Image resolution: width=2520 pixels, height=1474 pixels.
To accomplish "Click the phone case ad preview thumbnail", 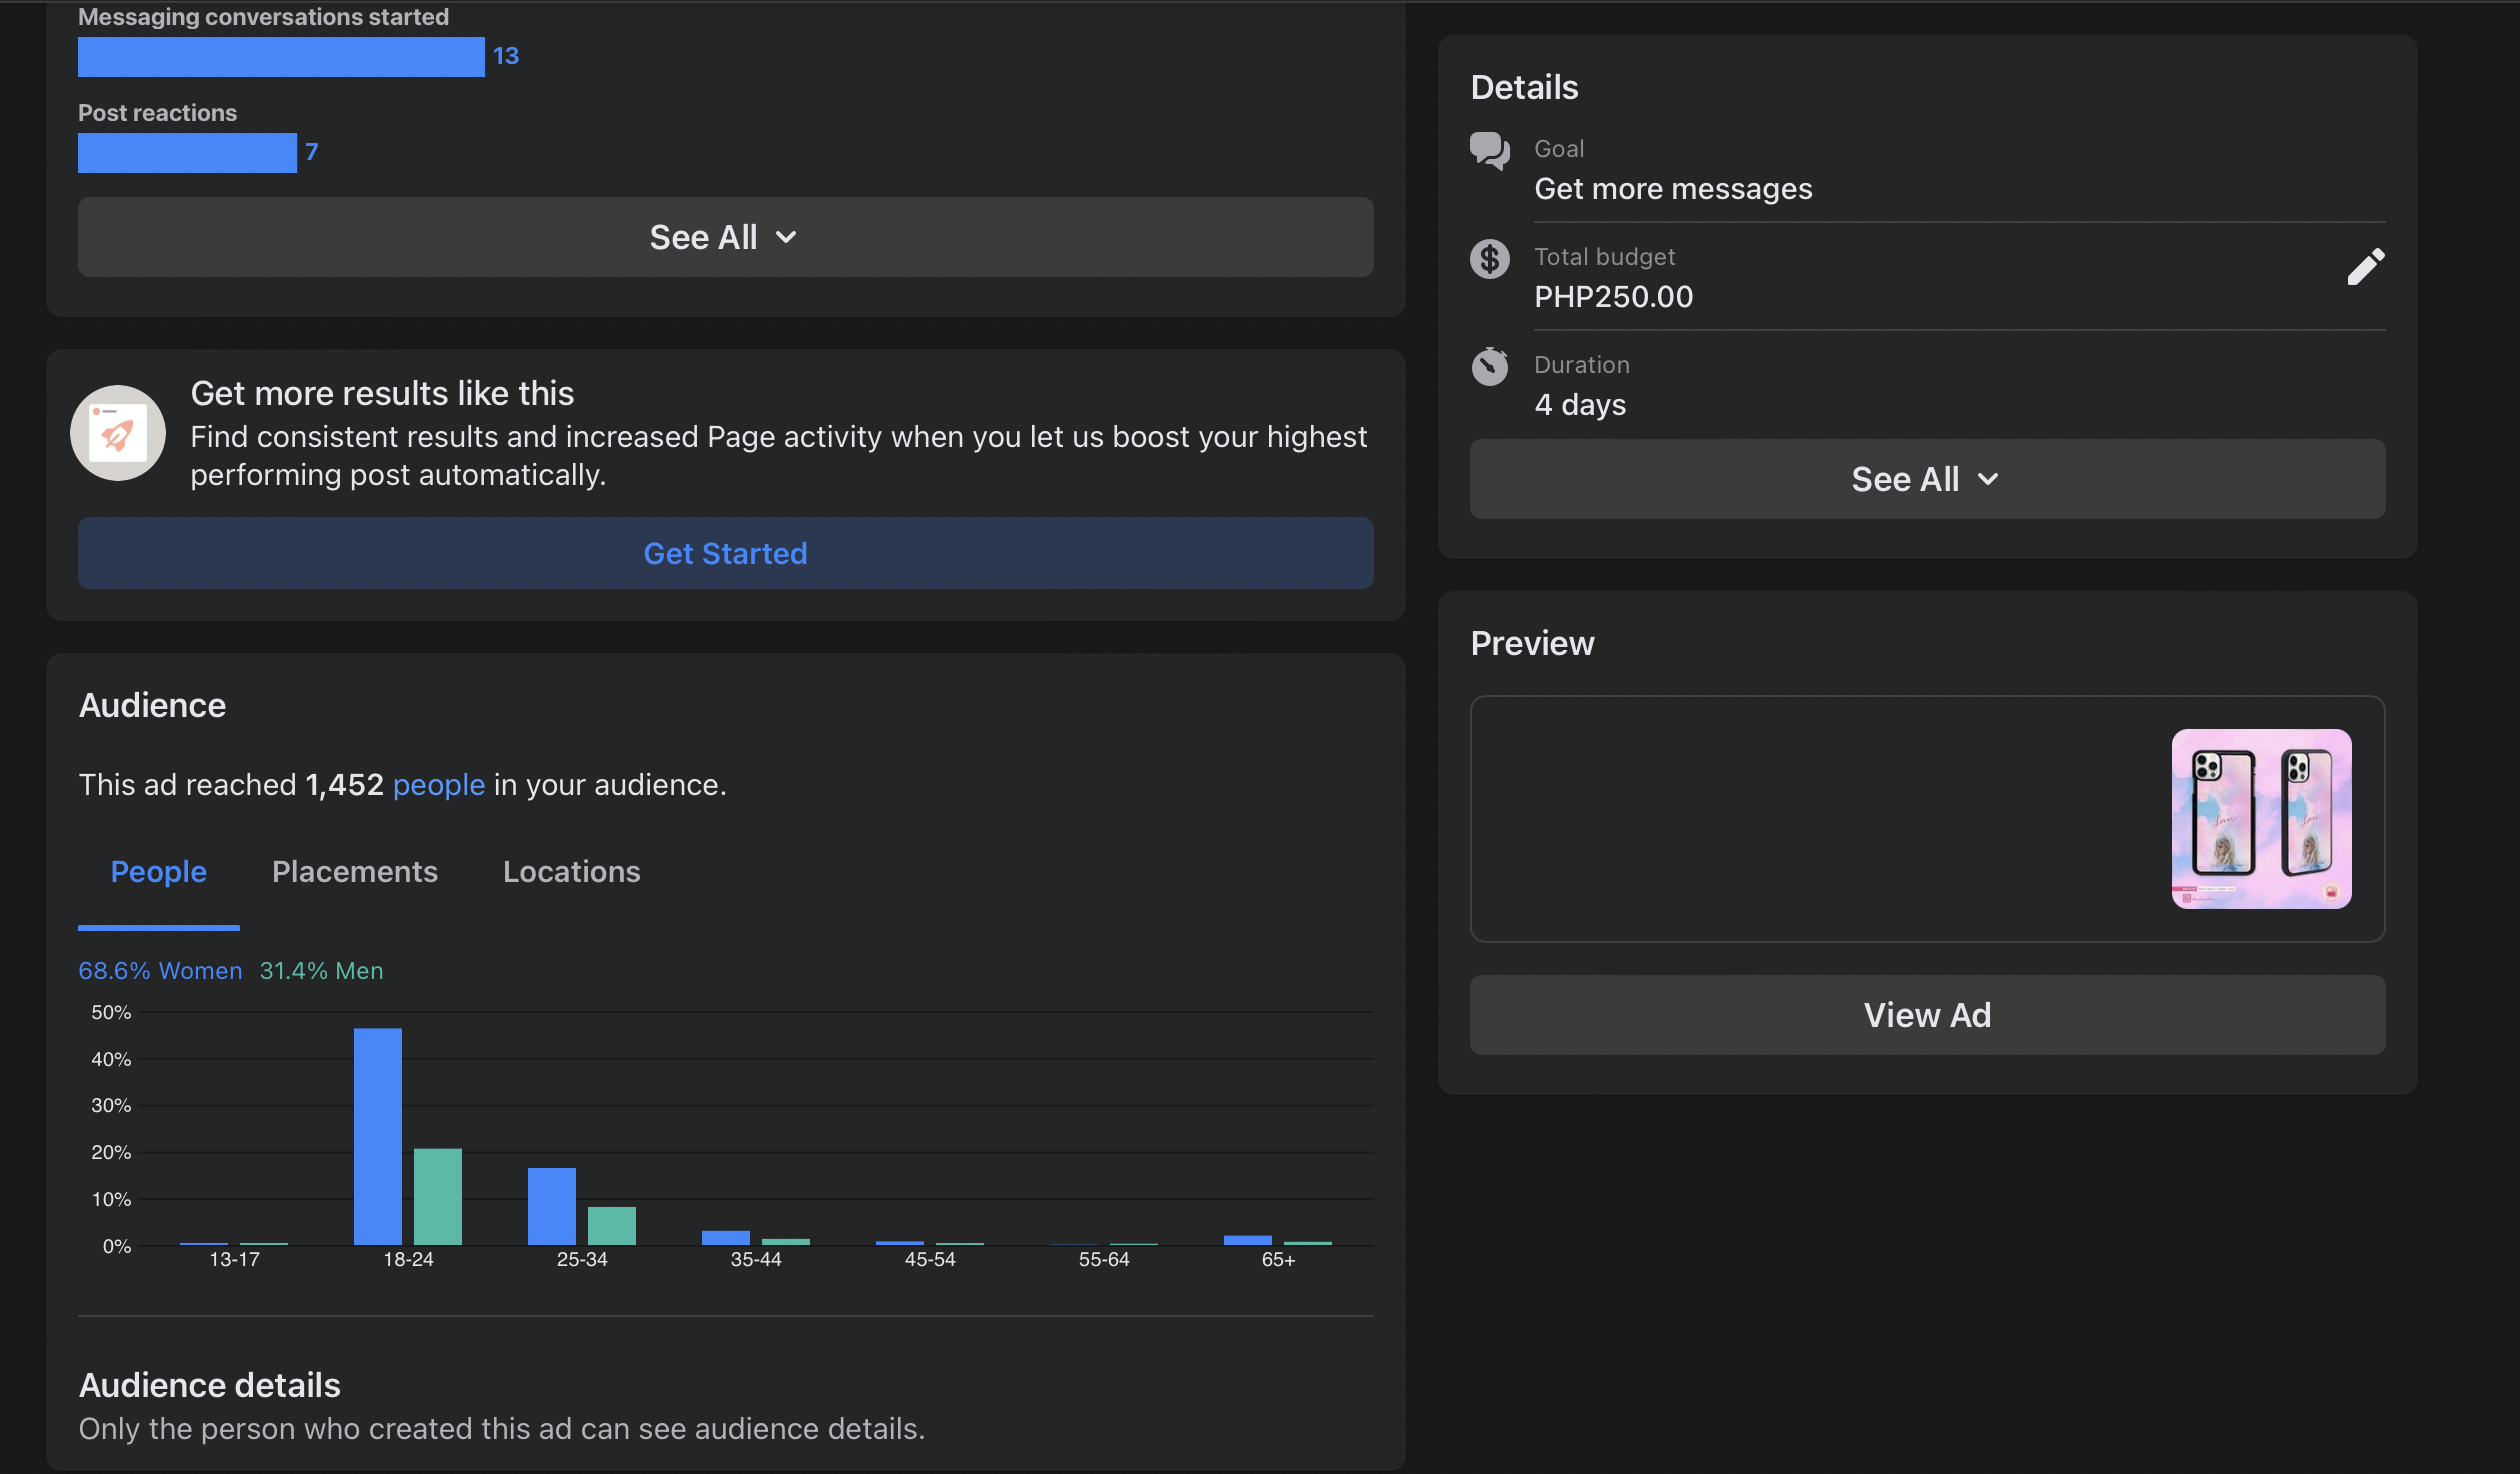I will (2261, 819).
